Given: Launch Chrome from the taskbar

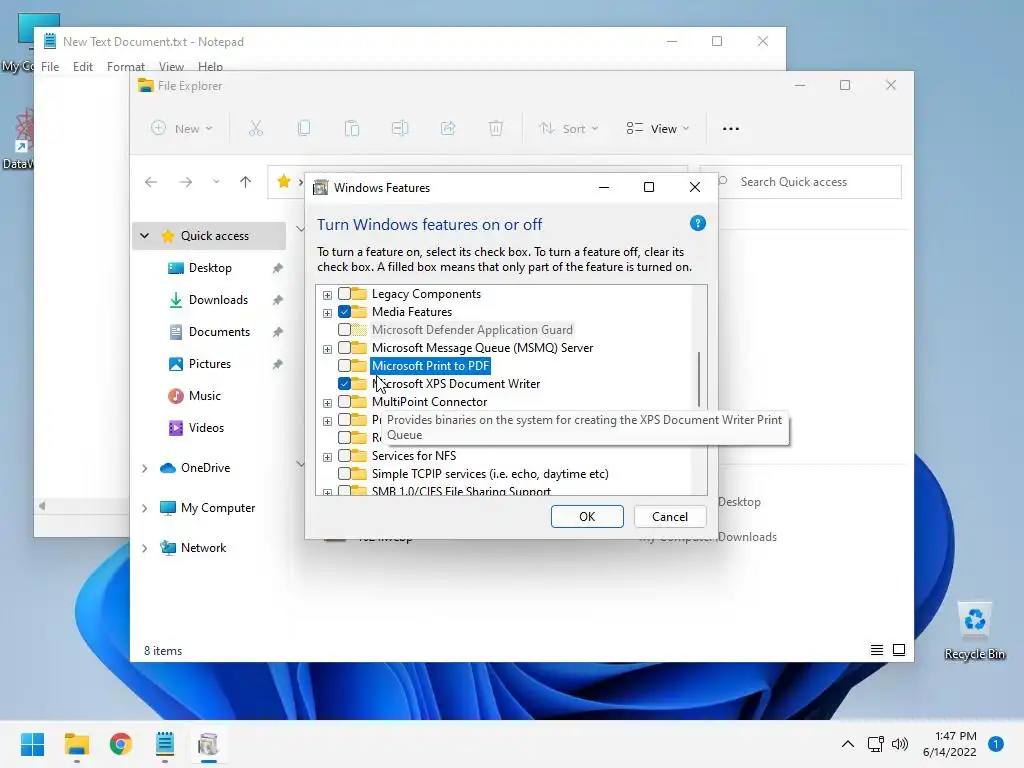Looking at the screenshot, I should tap(121, 744).
